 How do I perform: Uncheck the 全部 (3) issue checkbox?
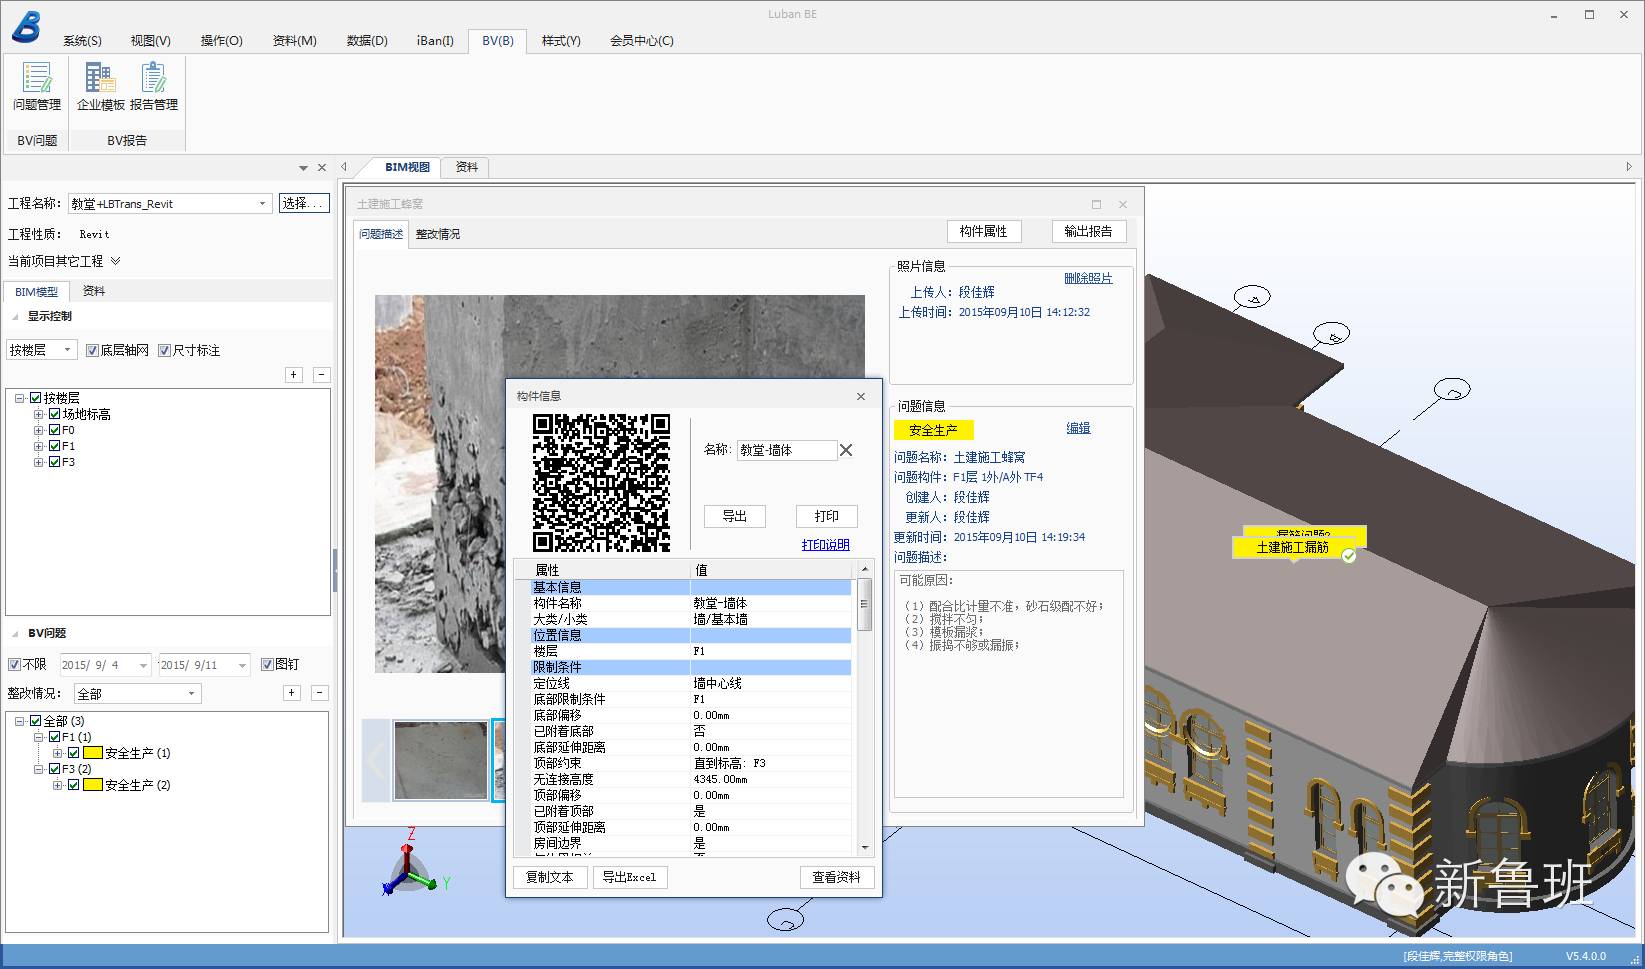click(x=36, y=721)
